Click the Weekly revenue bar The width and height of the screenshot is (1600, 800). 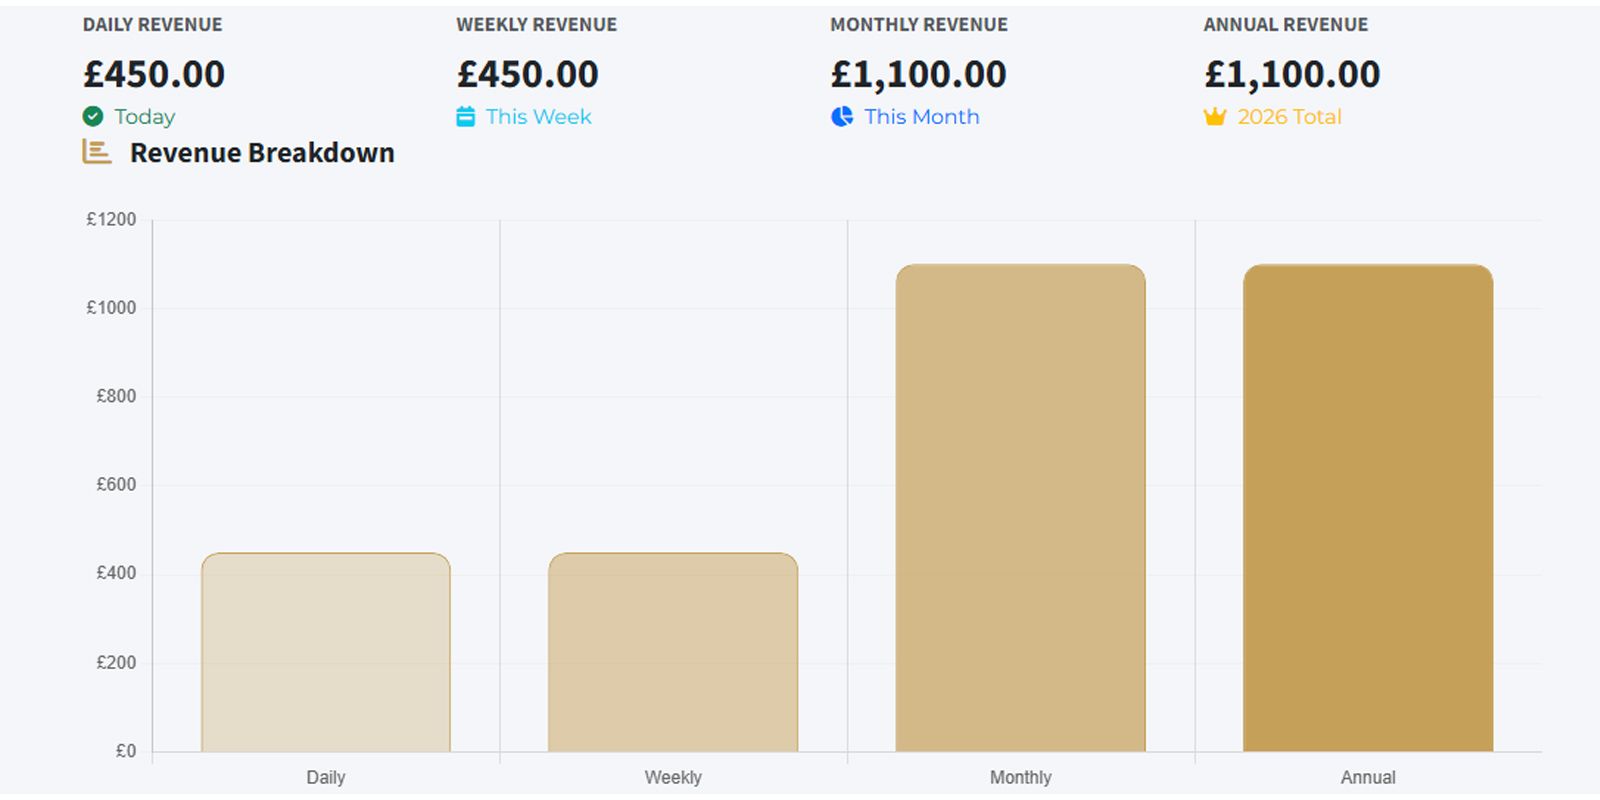pyautogui.click(x=673, y=652)
